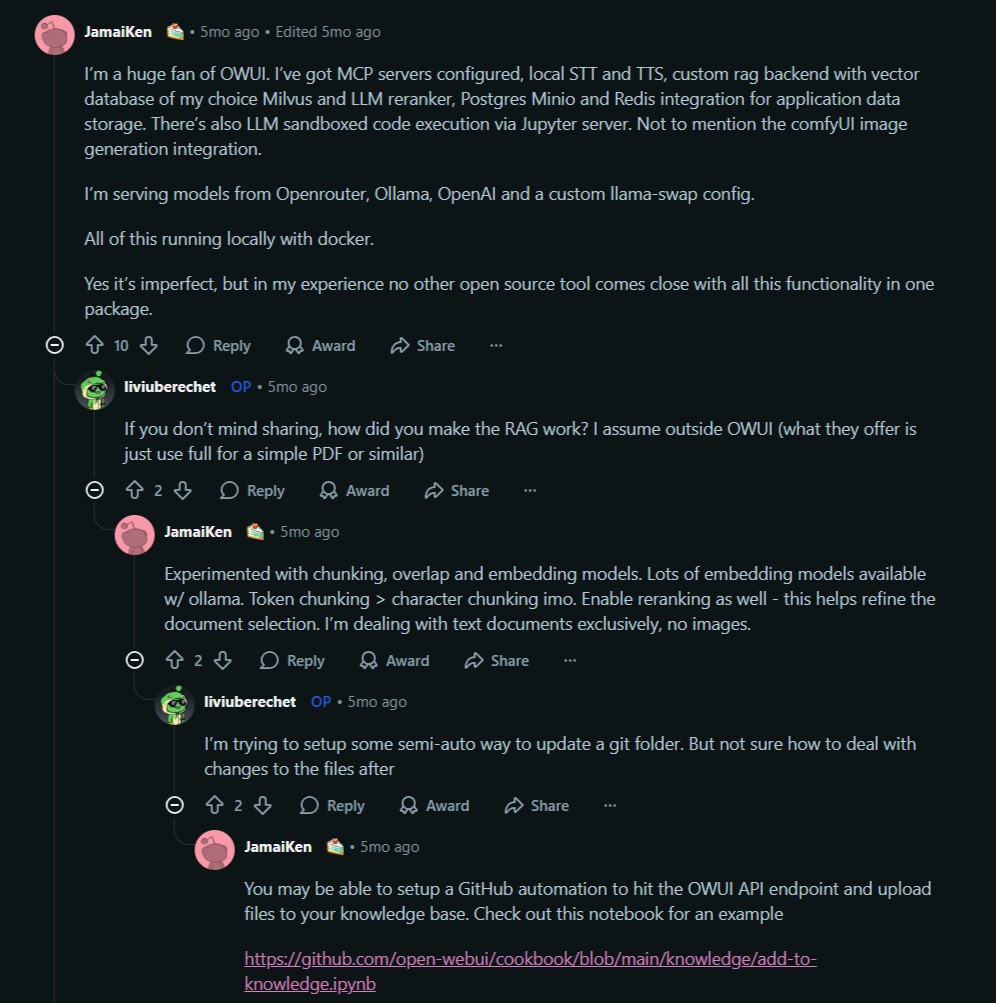Award the comment about chunking and reranking
This screenshot has height=1003, width=996.
[395, 660]
